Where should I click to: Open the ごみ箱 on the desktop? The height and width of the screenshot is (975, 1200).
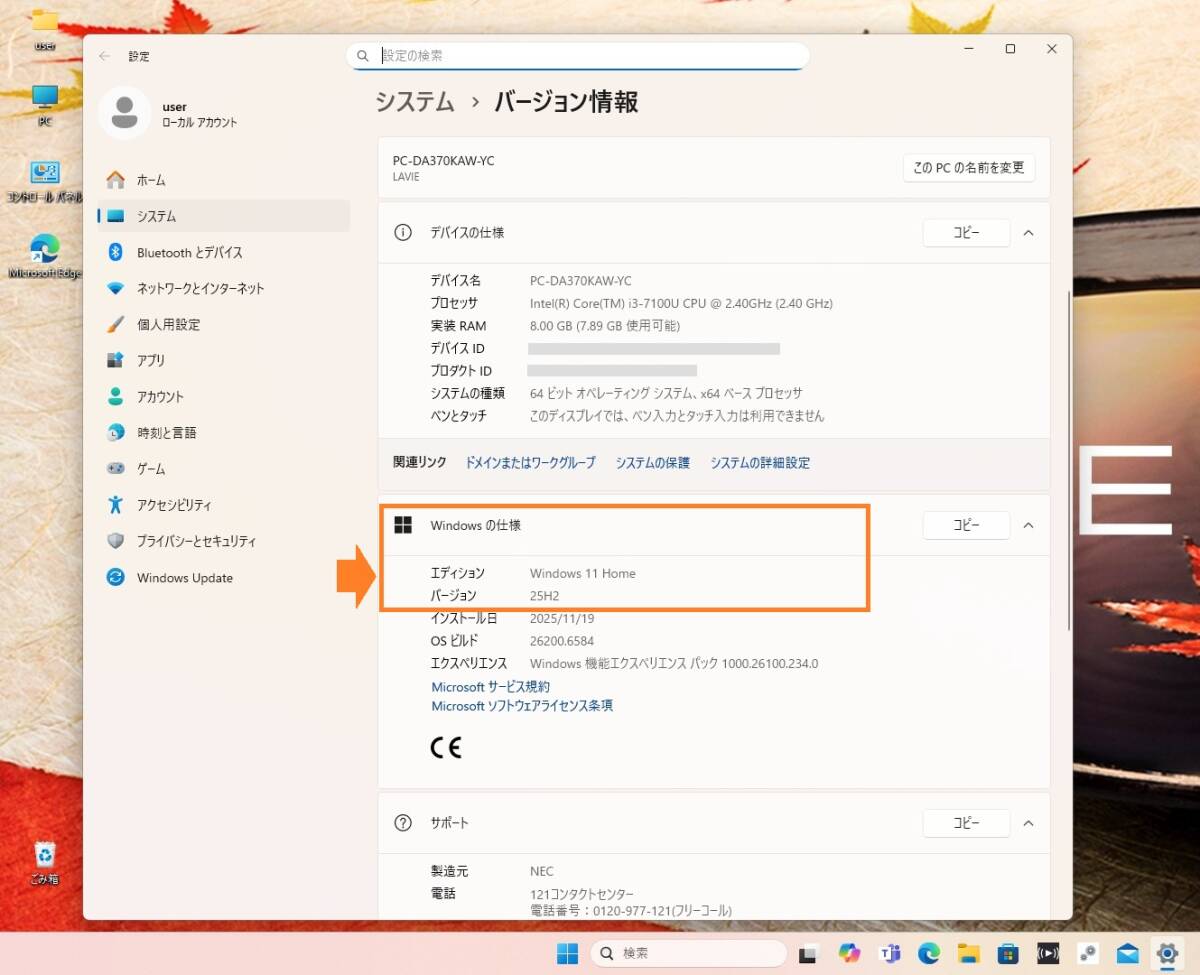[44, 855]
